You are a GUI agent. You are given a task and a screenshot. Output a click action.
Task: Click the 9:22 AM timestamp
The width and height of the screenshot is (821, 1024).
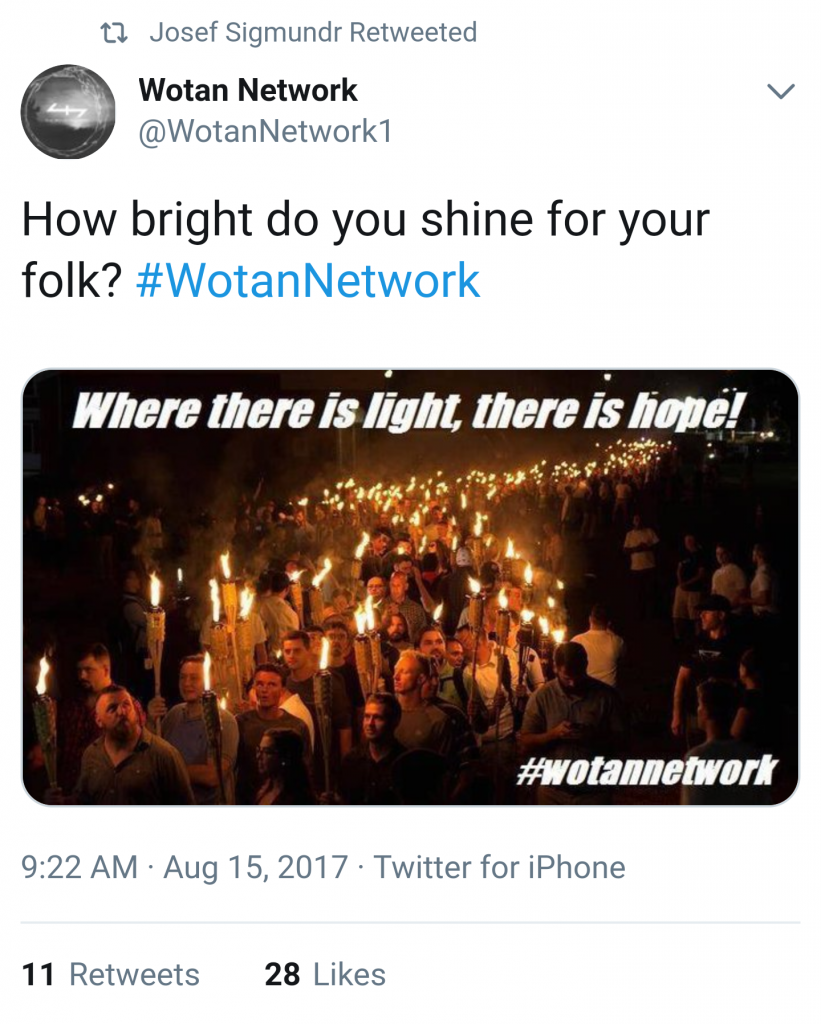80,867
